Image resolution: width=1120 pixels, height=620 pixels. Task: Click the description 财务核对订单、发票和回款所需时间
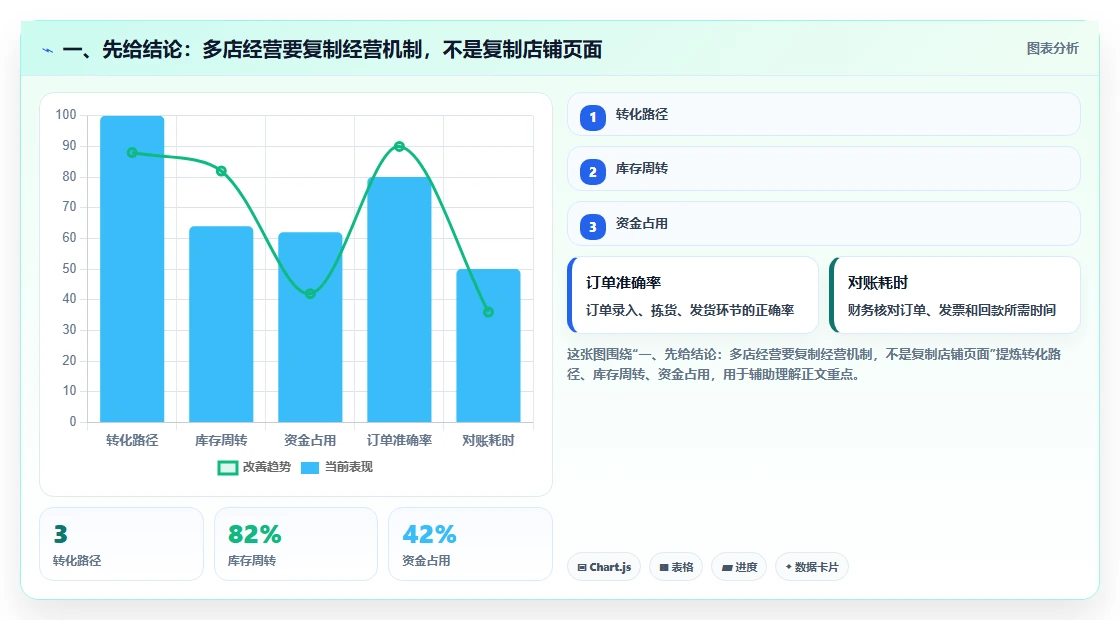coord(952,311)
